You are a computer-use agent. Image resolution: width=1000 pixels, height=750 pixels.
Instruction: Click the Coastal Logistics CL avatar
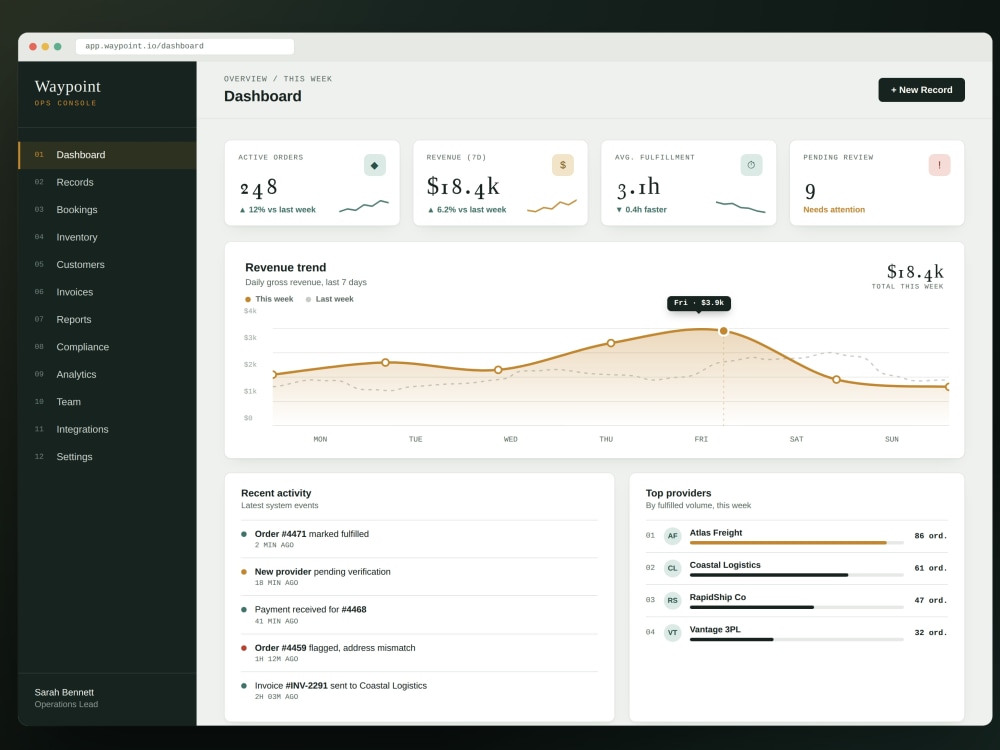672,568
